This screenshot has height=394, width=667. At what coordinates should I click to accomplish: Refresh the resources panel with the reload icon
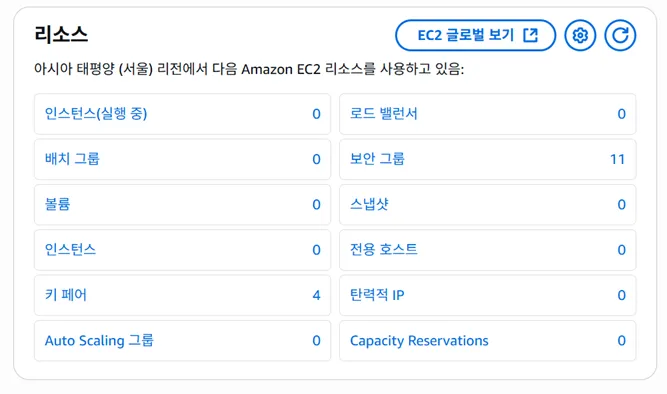pos(620,35)
